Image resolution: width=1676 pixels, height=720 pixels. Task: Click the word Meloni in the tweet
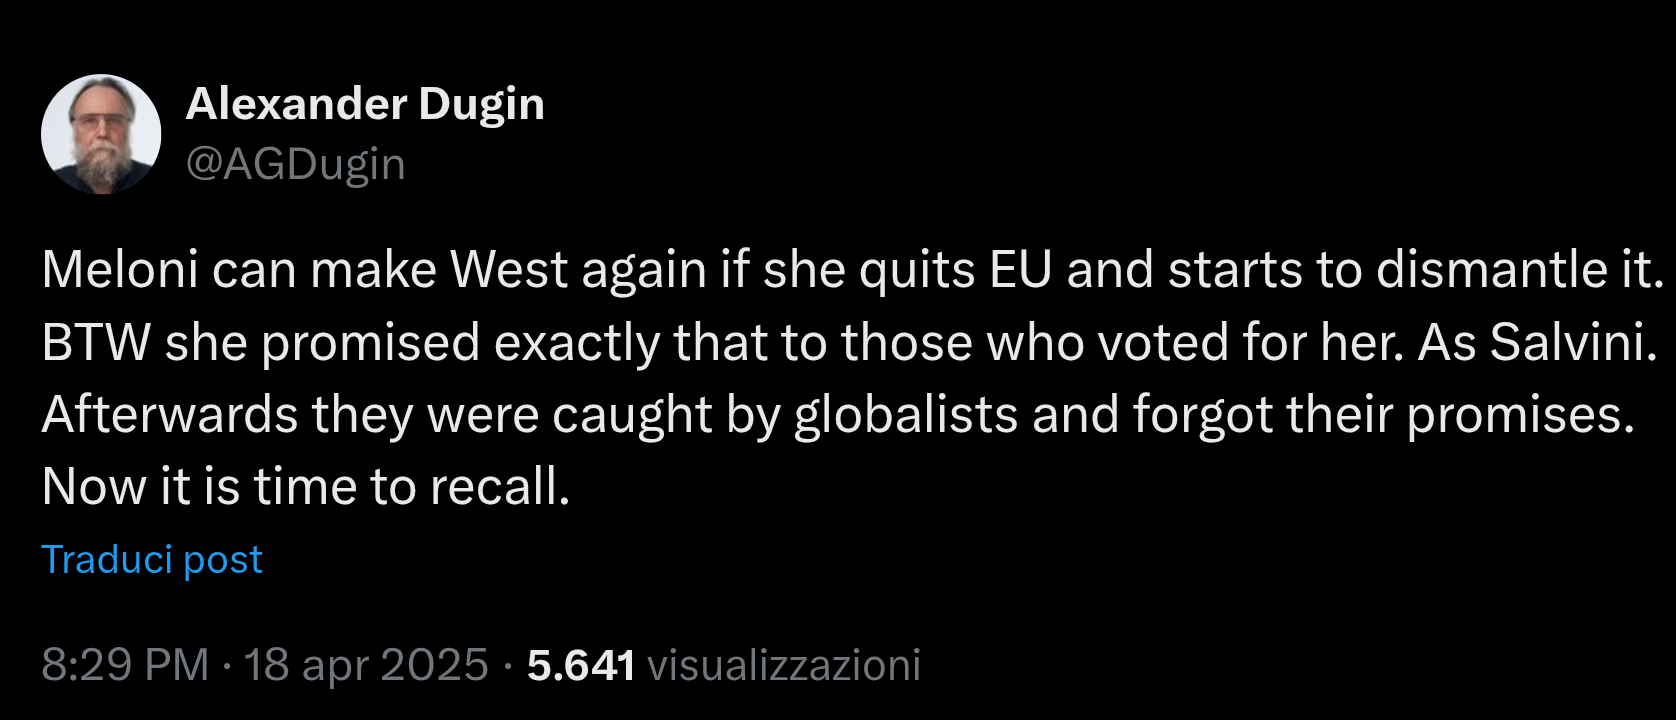tap(105, 268)
